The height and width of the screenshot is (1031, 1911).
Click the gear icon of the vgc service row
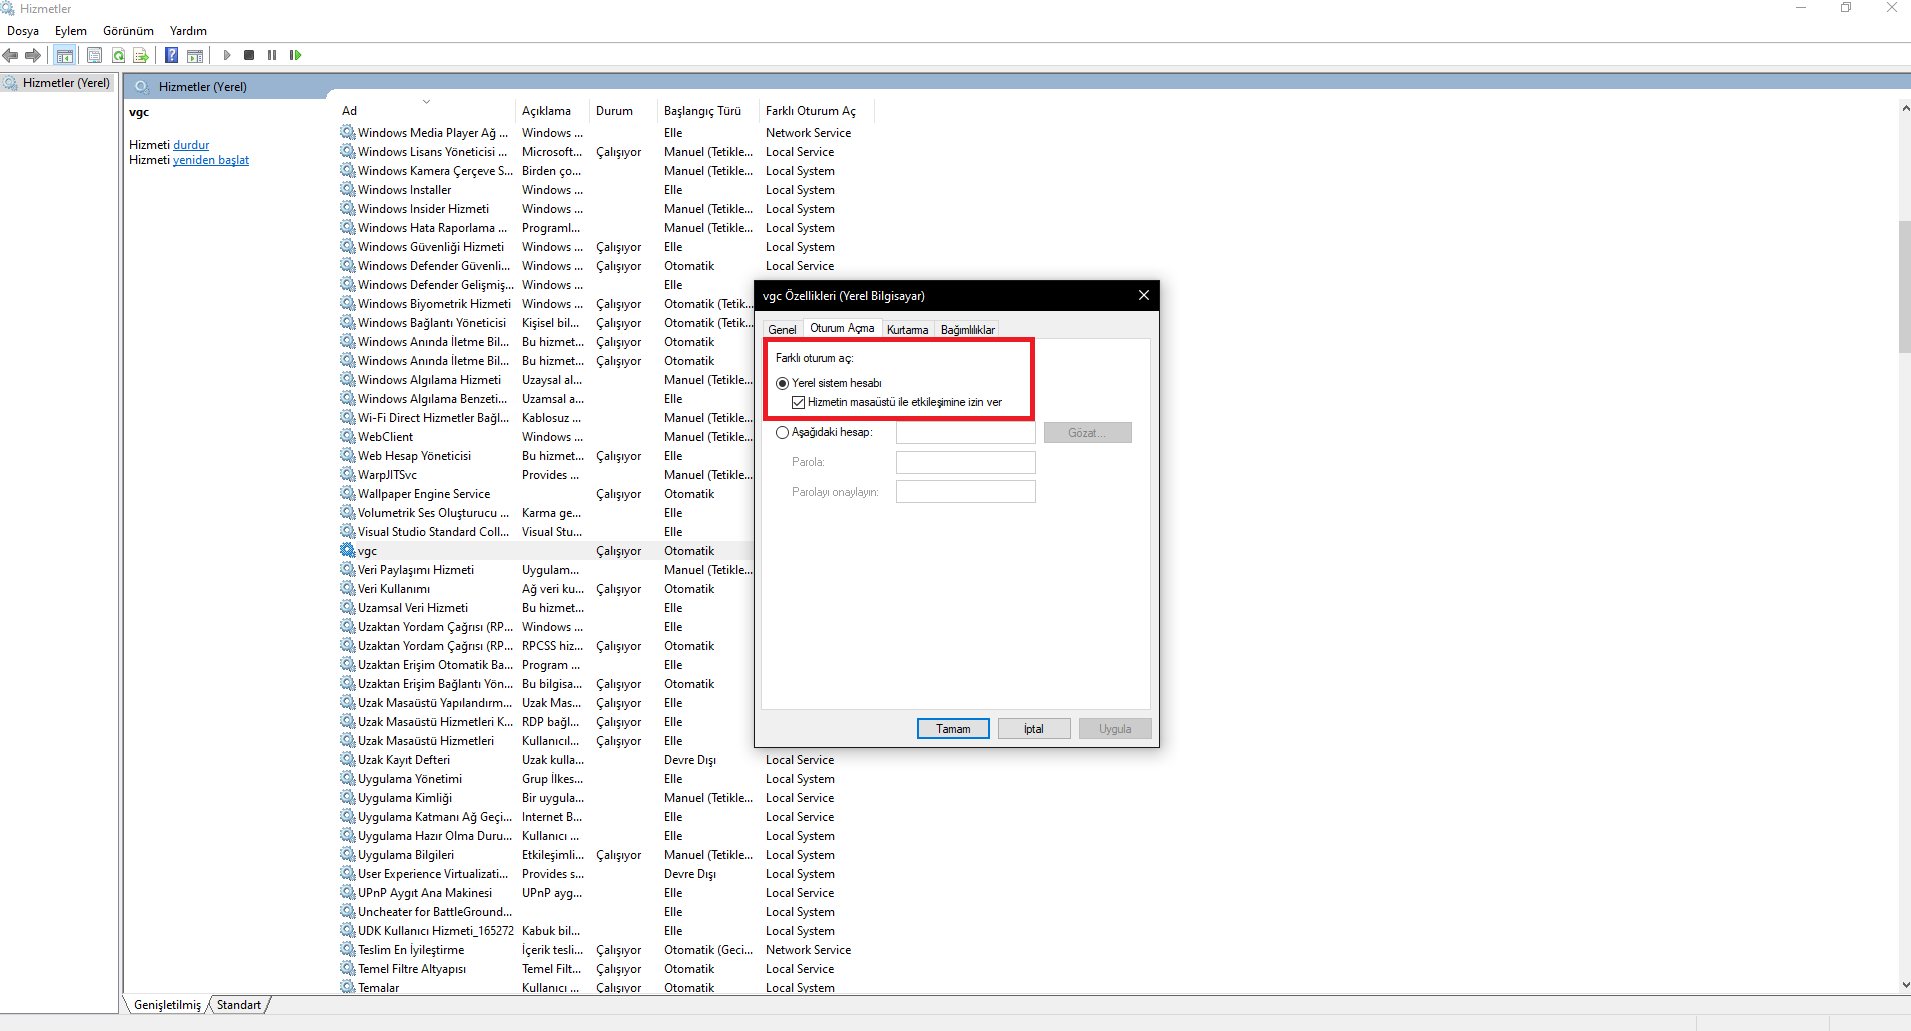coord(348,551)
